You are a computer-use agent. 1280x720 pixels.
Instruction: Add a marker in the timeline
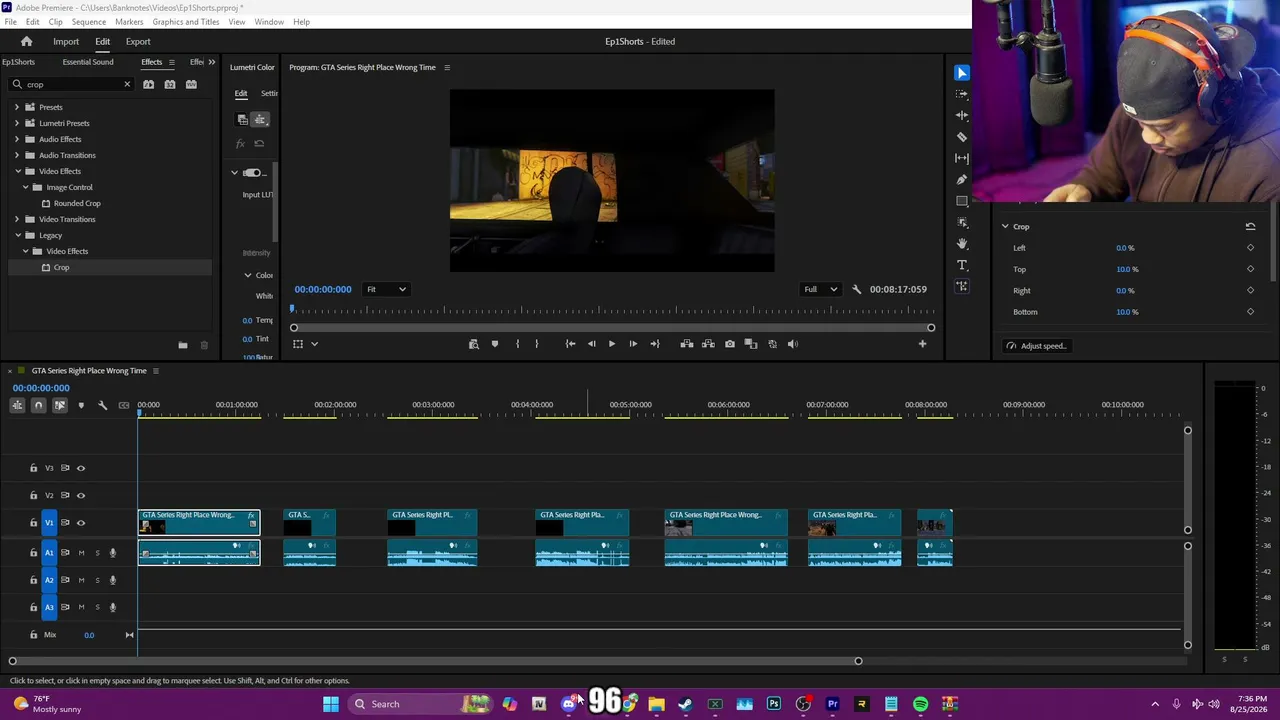tap(81, 405)
